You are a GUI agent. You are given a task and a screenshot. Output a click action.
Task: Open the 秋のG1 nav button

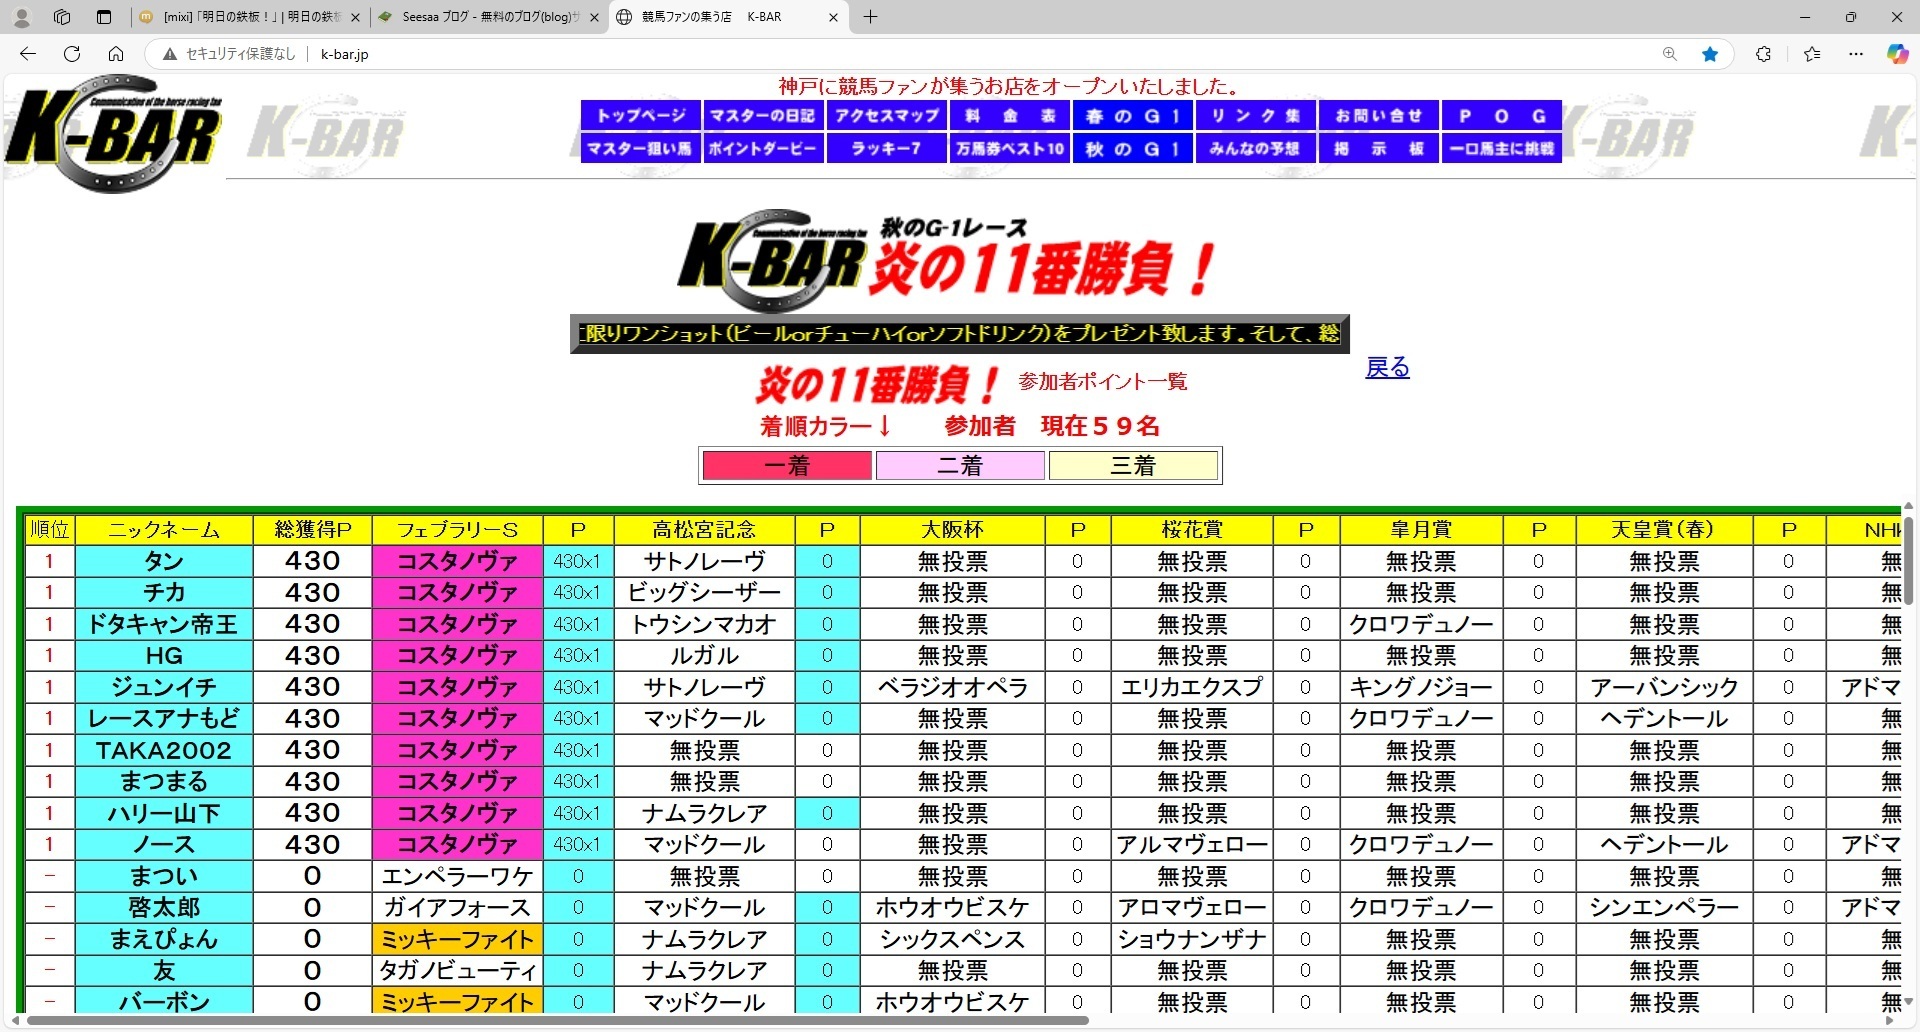click(x=1133, y=148)
